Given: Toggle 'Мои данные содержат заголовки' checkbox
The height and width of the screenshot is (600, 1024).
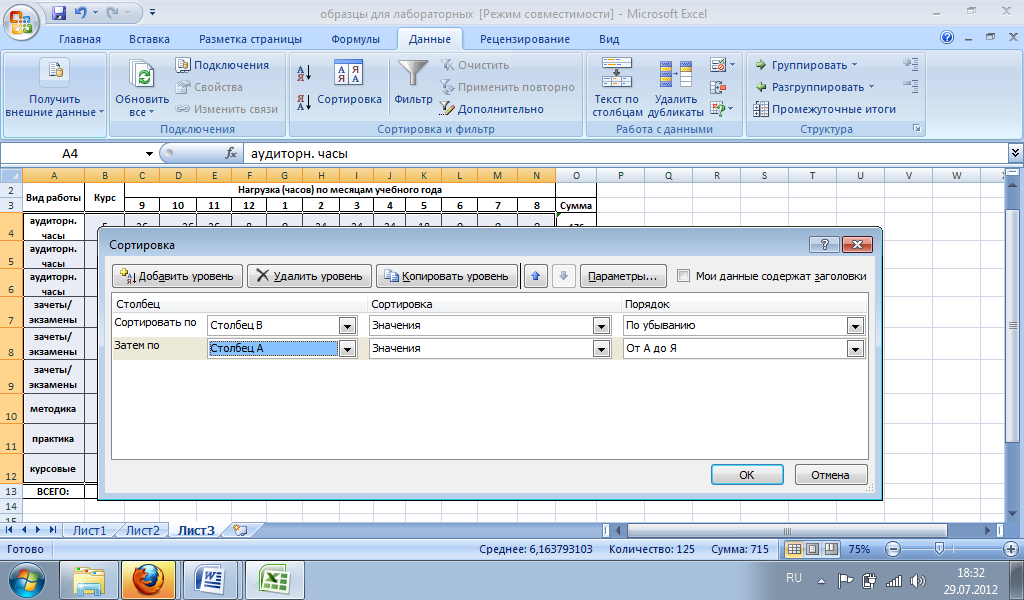Looking at the screenshot, I should tap(683, 276).
